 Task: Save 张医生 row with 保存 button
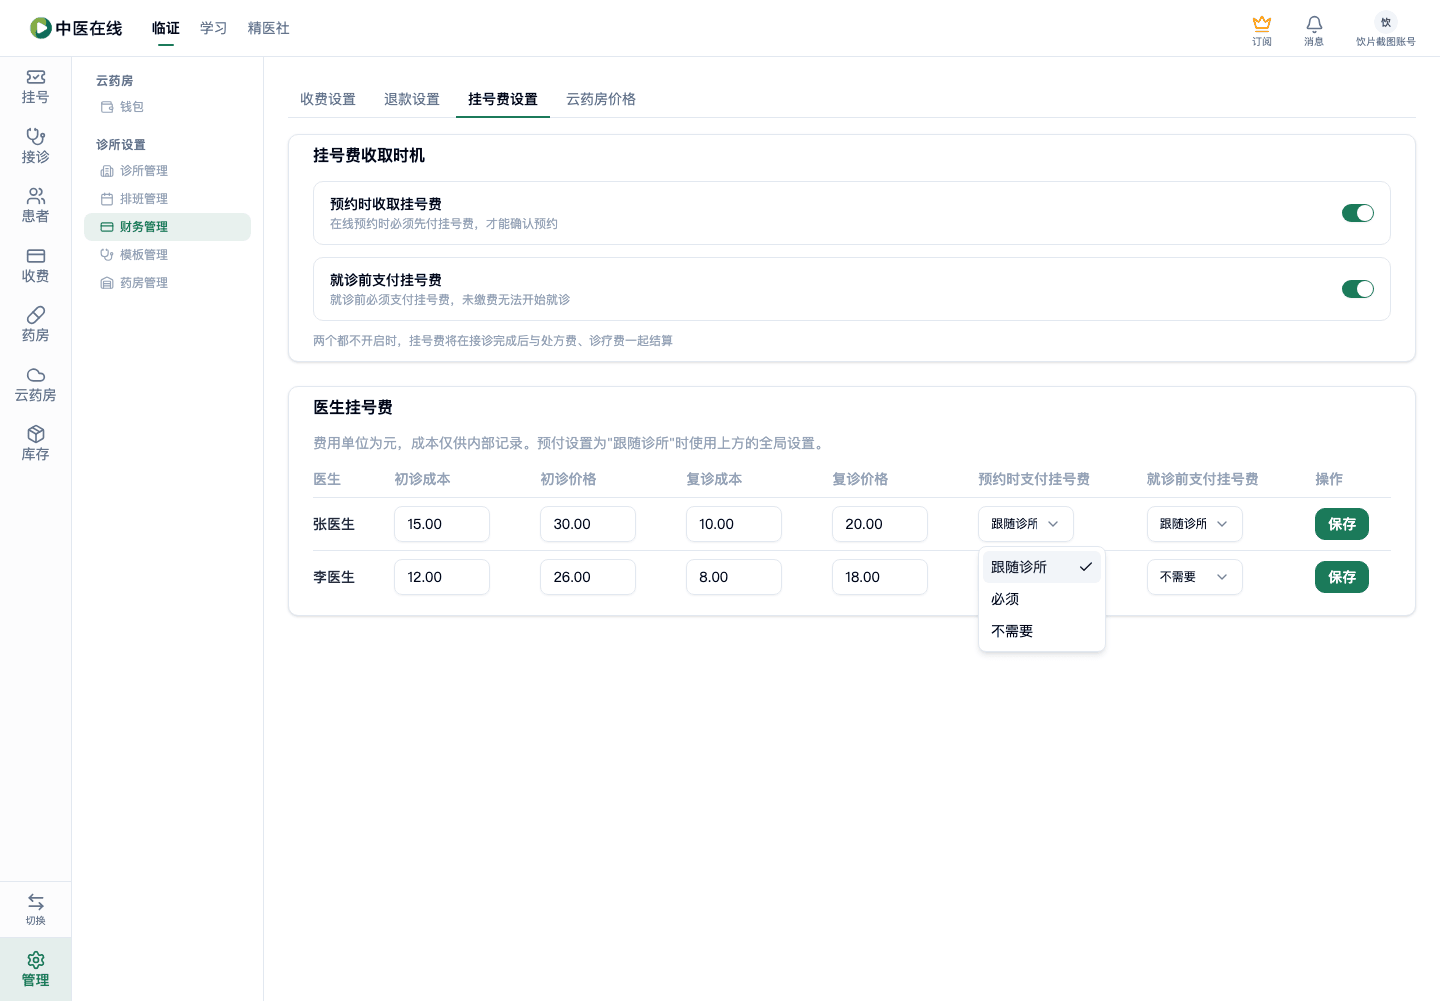(x=1342, y=524)
